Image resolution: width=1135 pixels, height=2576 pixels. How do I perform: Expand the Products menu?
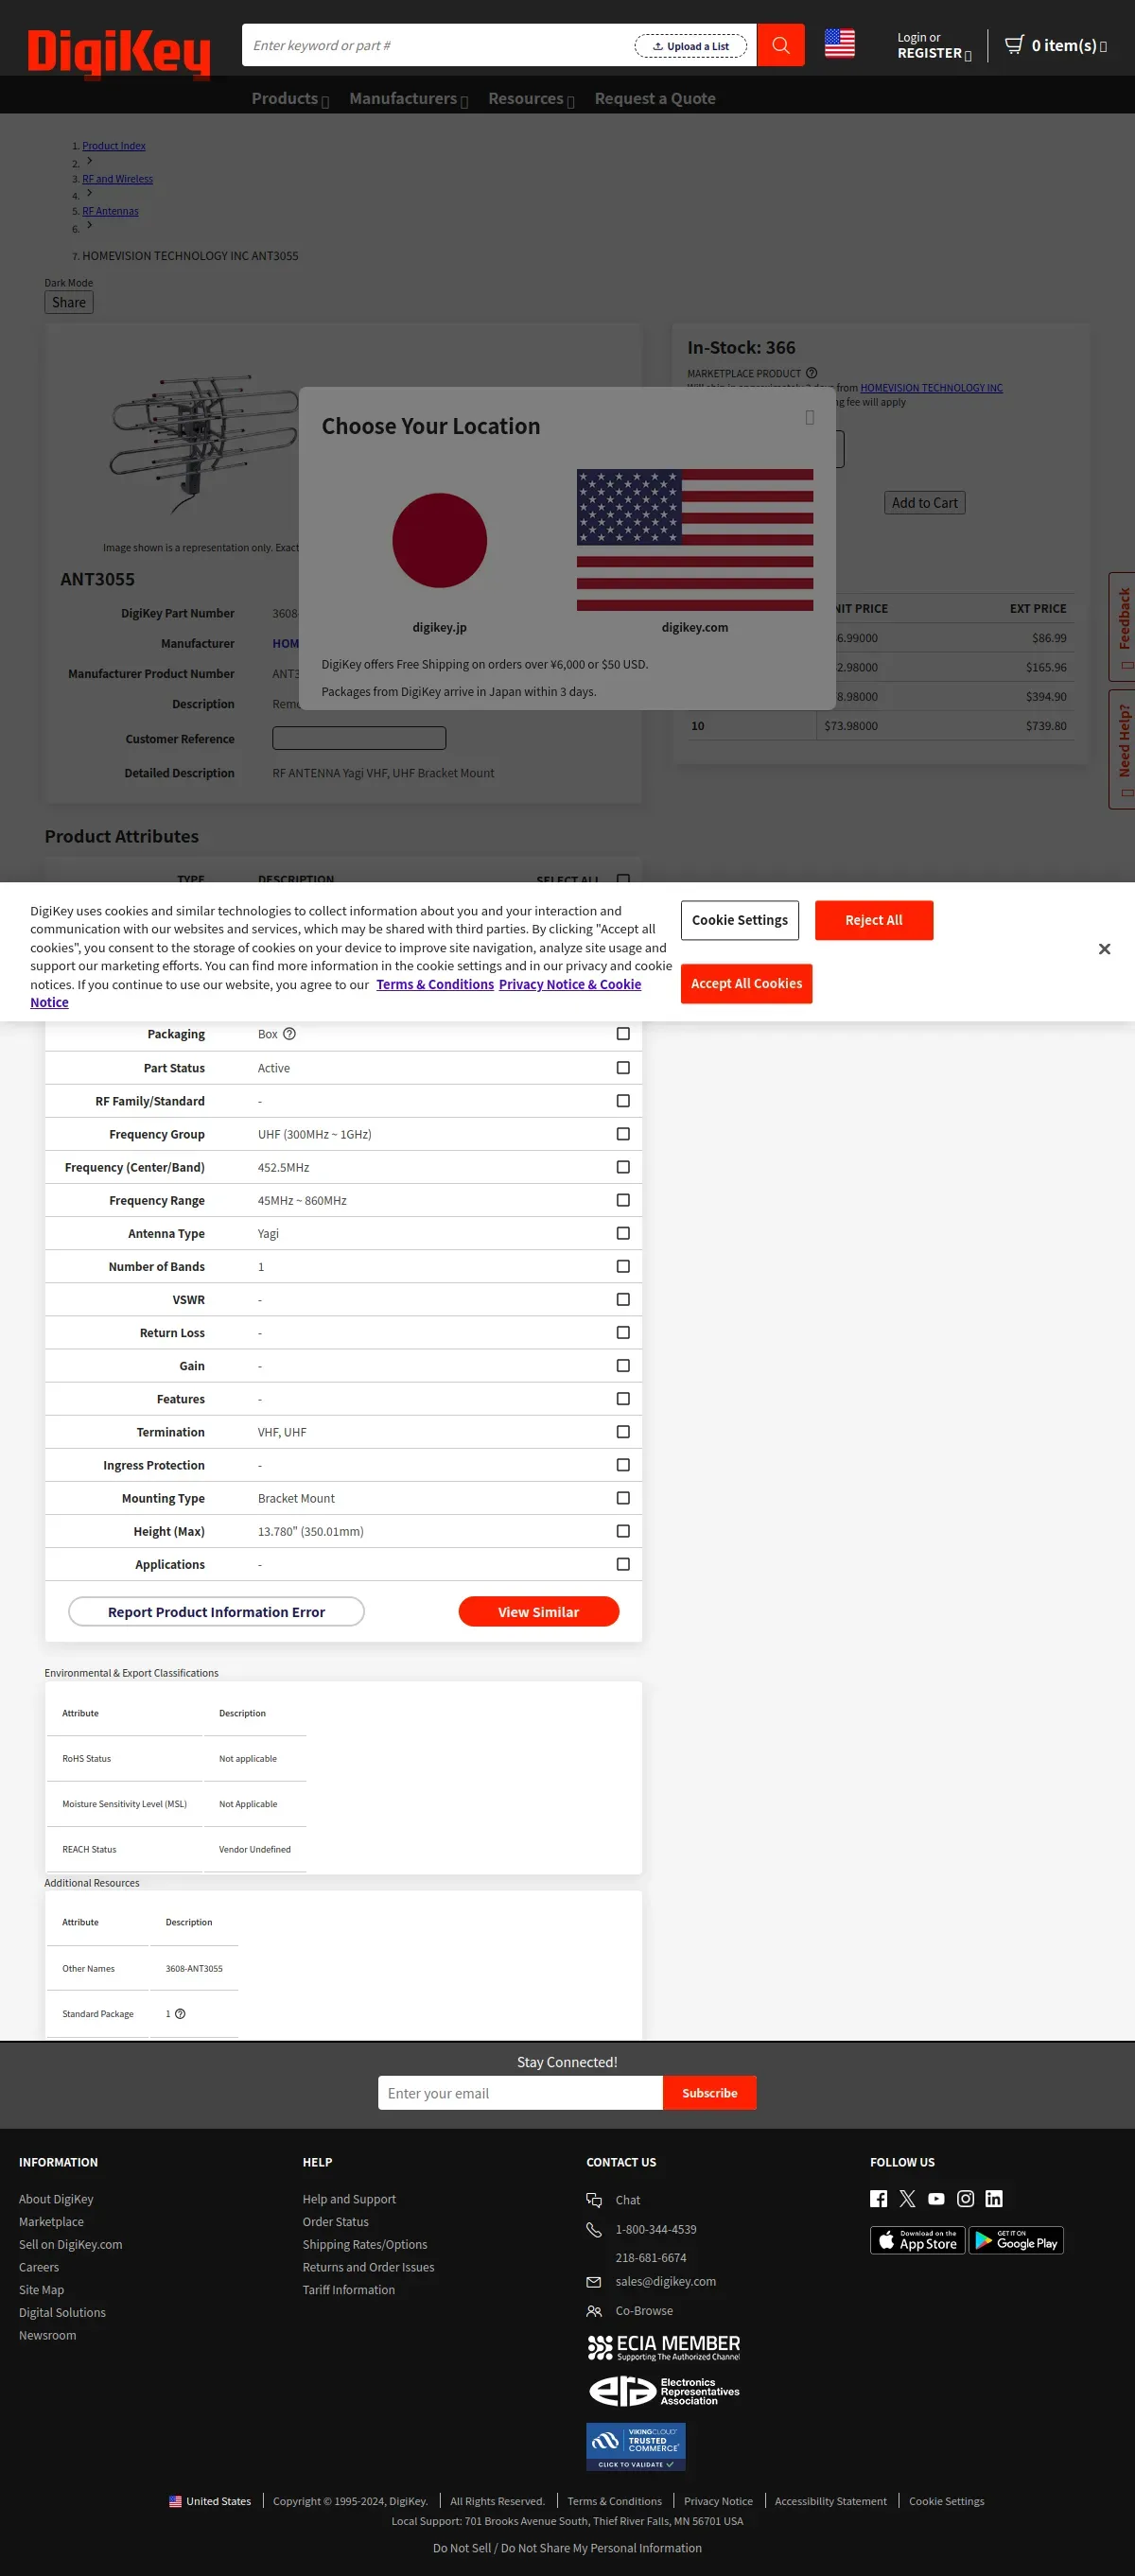pyautogui.click(x=290, y=98)
